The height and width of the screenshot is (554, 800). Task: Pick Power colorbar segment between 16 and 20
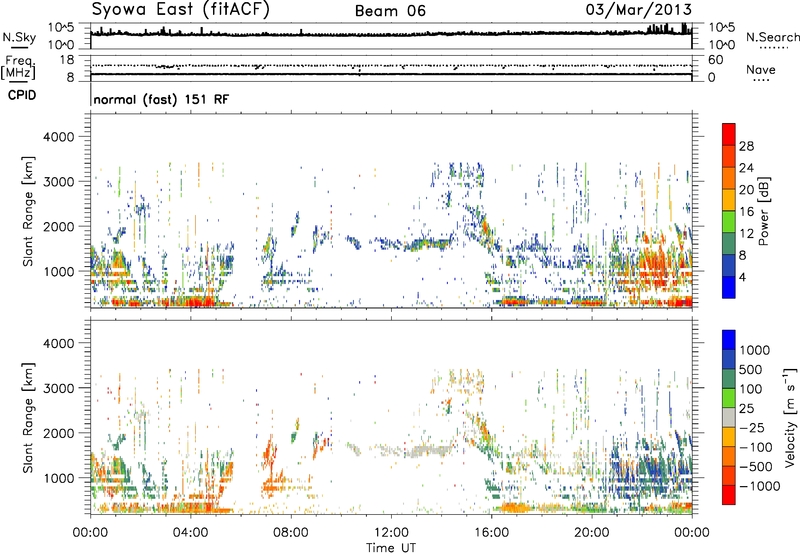coord(729,200)
